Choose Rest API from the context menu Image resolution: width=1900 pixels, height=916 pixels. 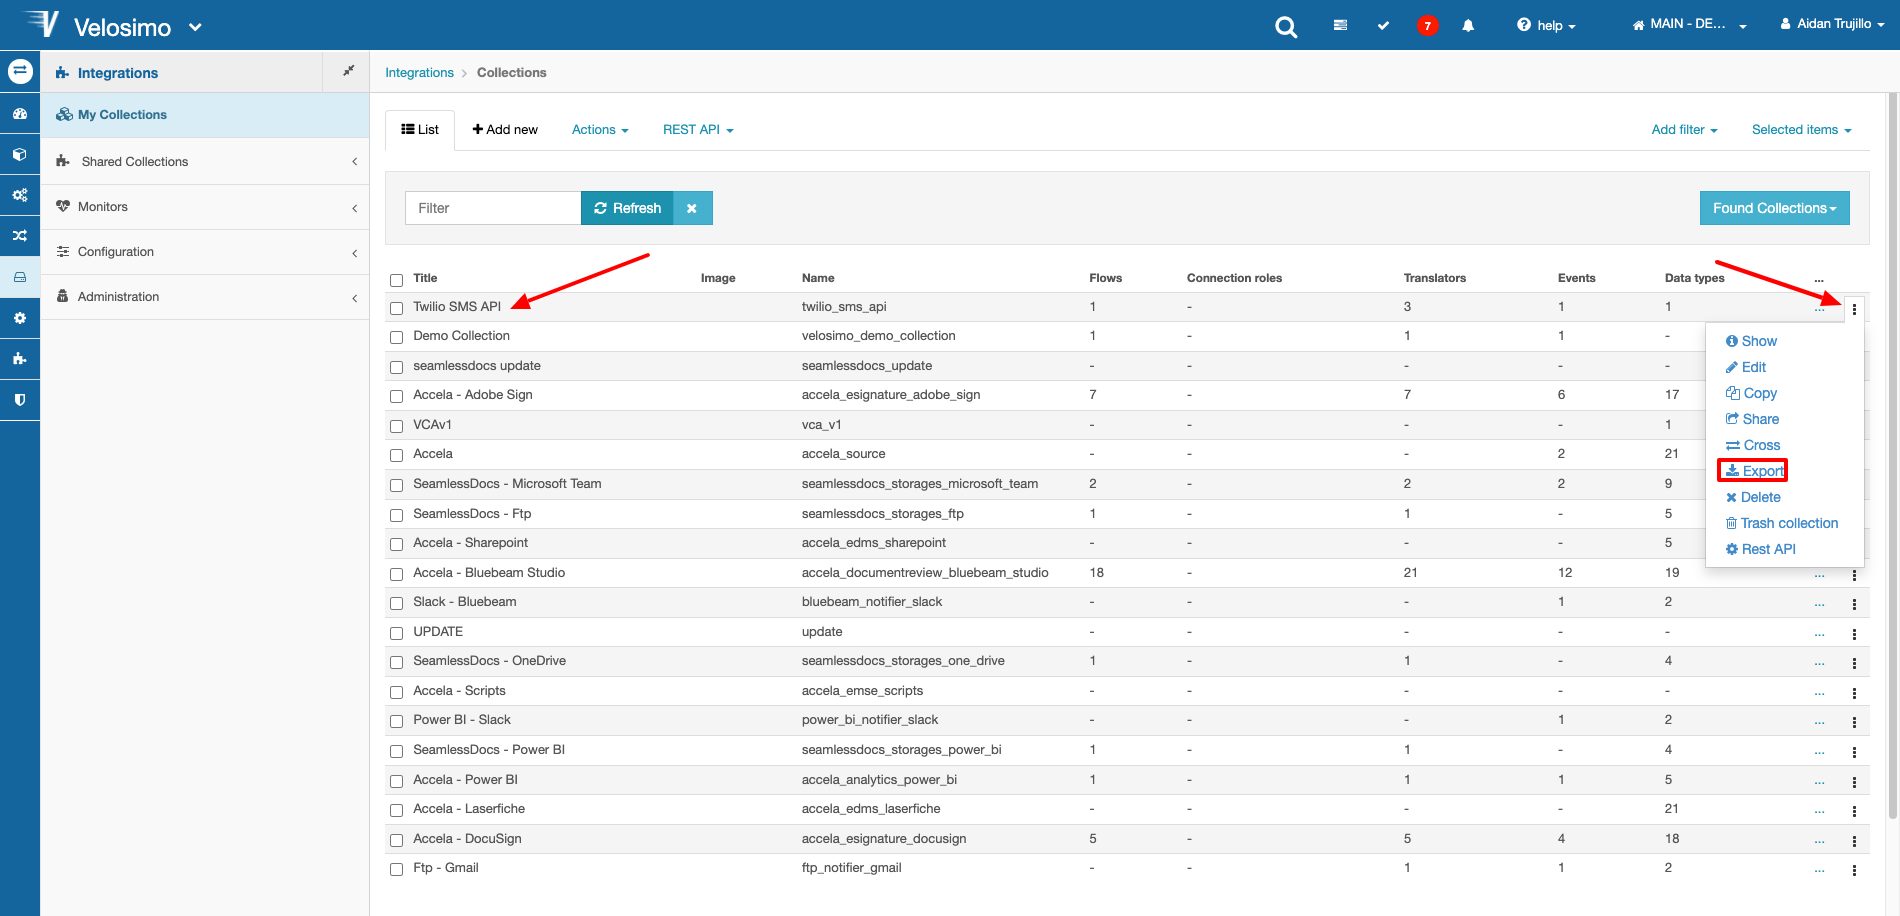point(1760,549)
